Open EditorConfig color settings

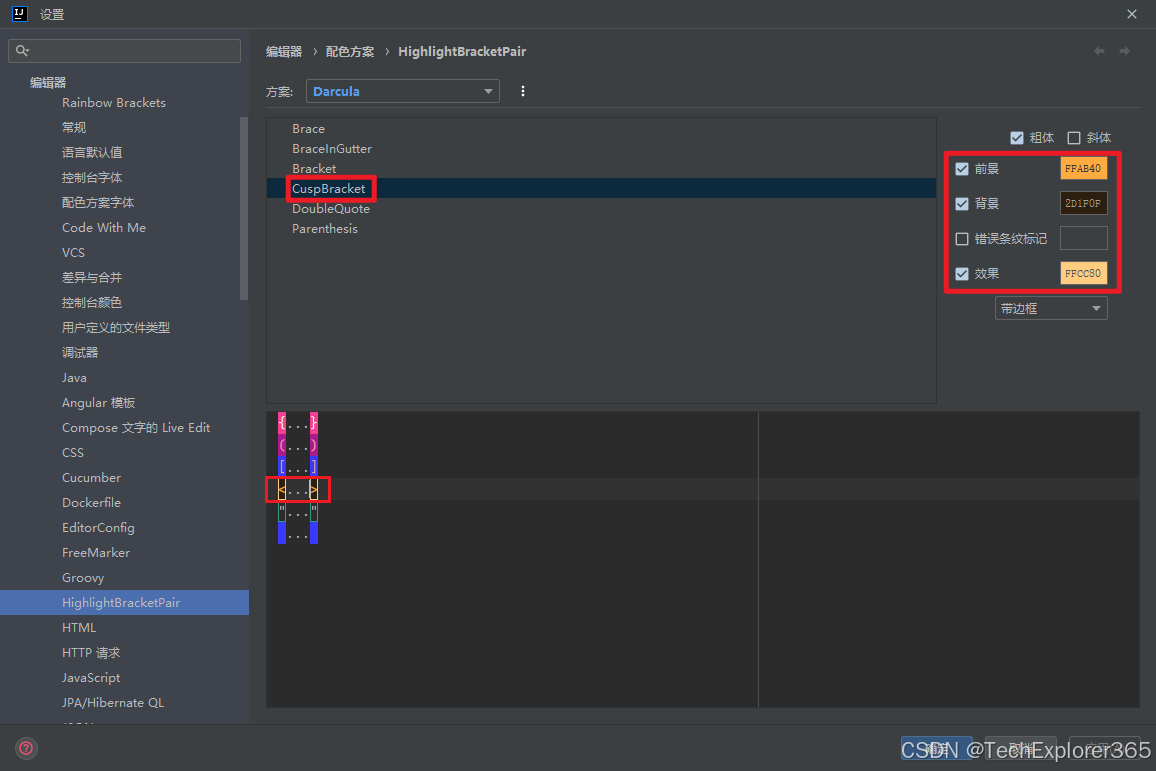click(x=98, y=528)
